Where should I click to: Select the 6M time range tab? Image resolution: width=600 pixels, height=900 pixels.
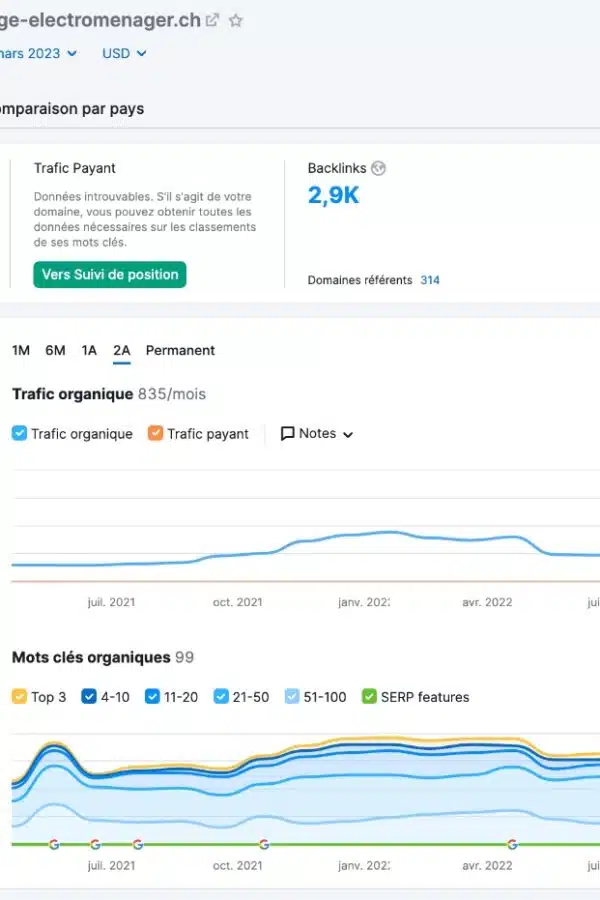click(55, 350)
